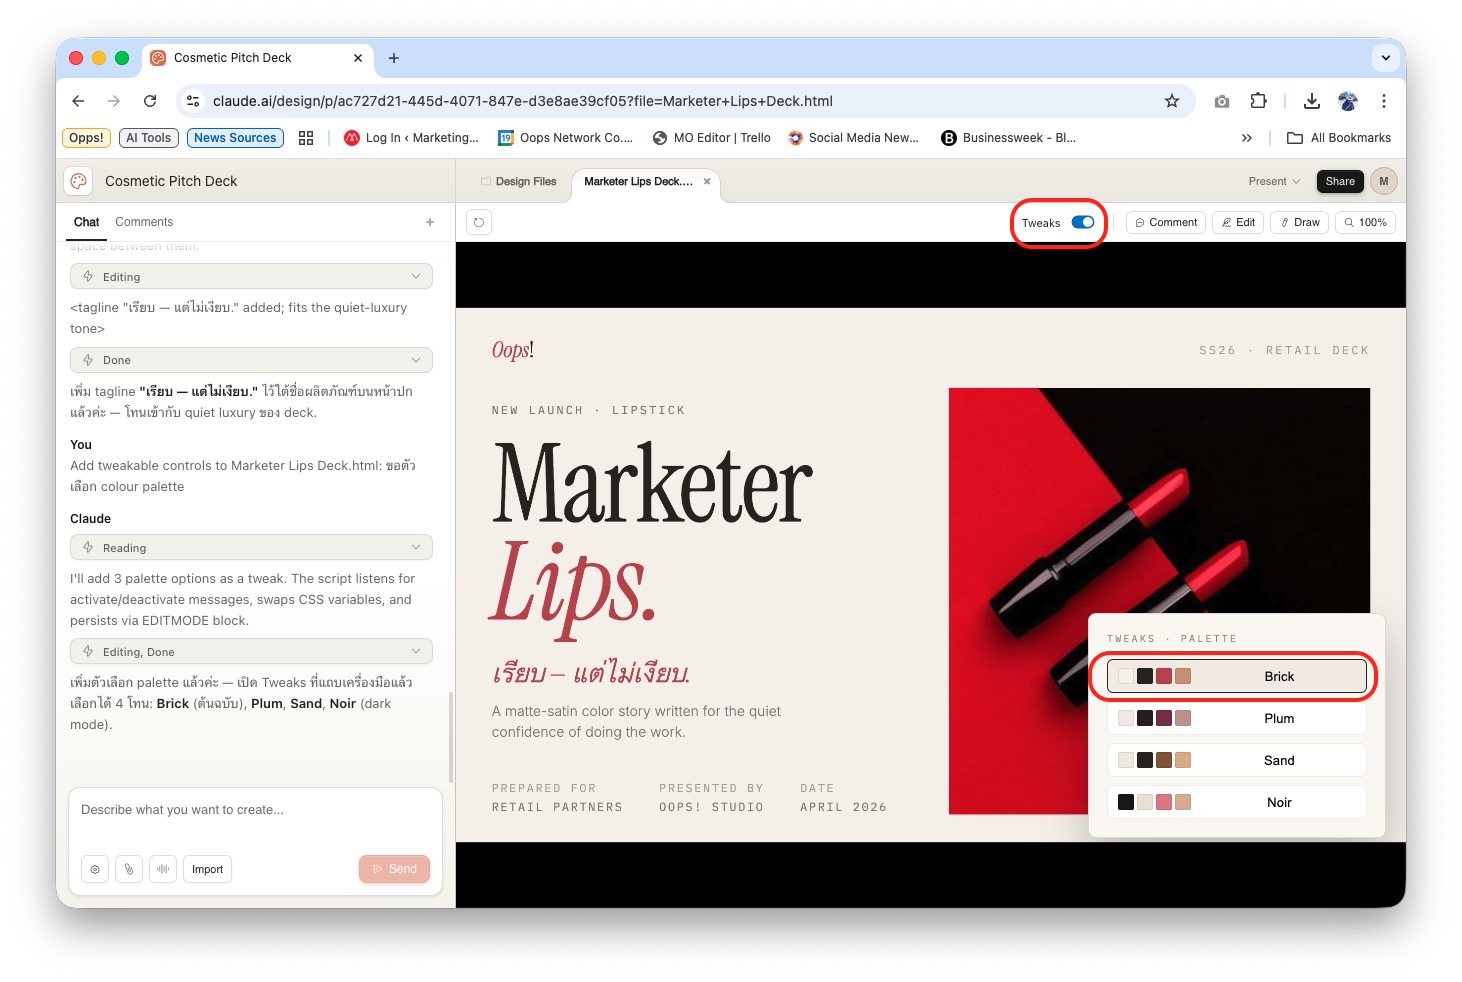The height and width of the screenshot is (982, 1462).
Task: Click the Share button
Action: 1339,181
